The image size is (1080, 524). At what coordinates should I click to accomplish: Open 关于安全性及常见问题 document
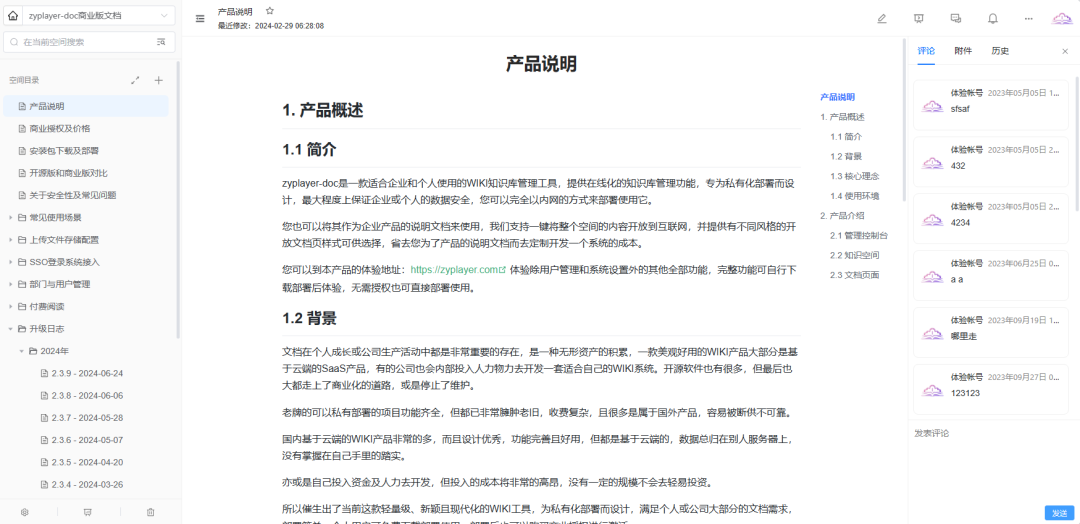pyautogui.click(x=86, y=196)
